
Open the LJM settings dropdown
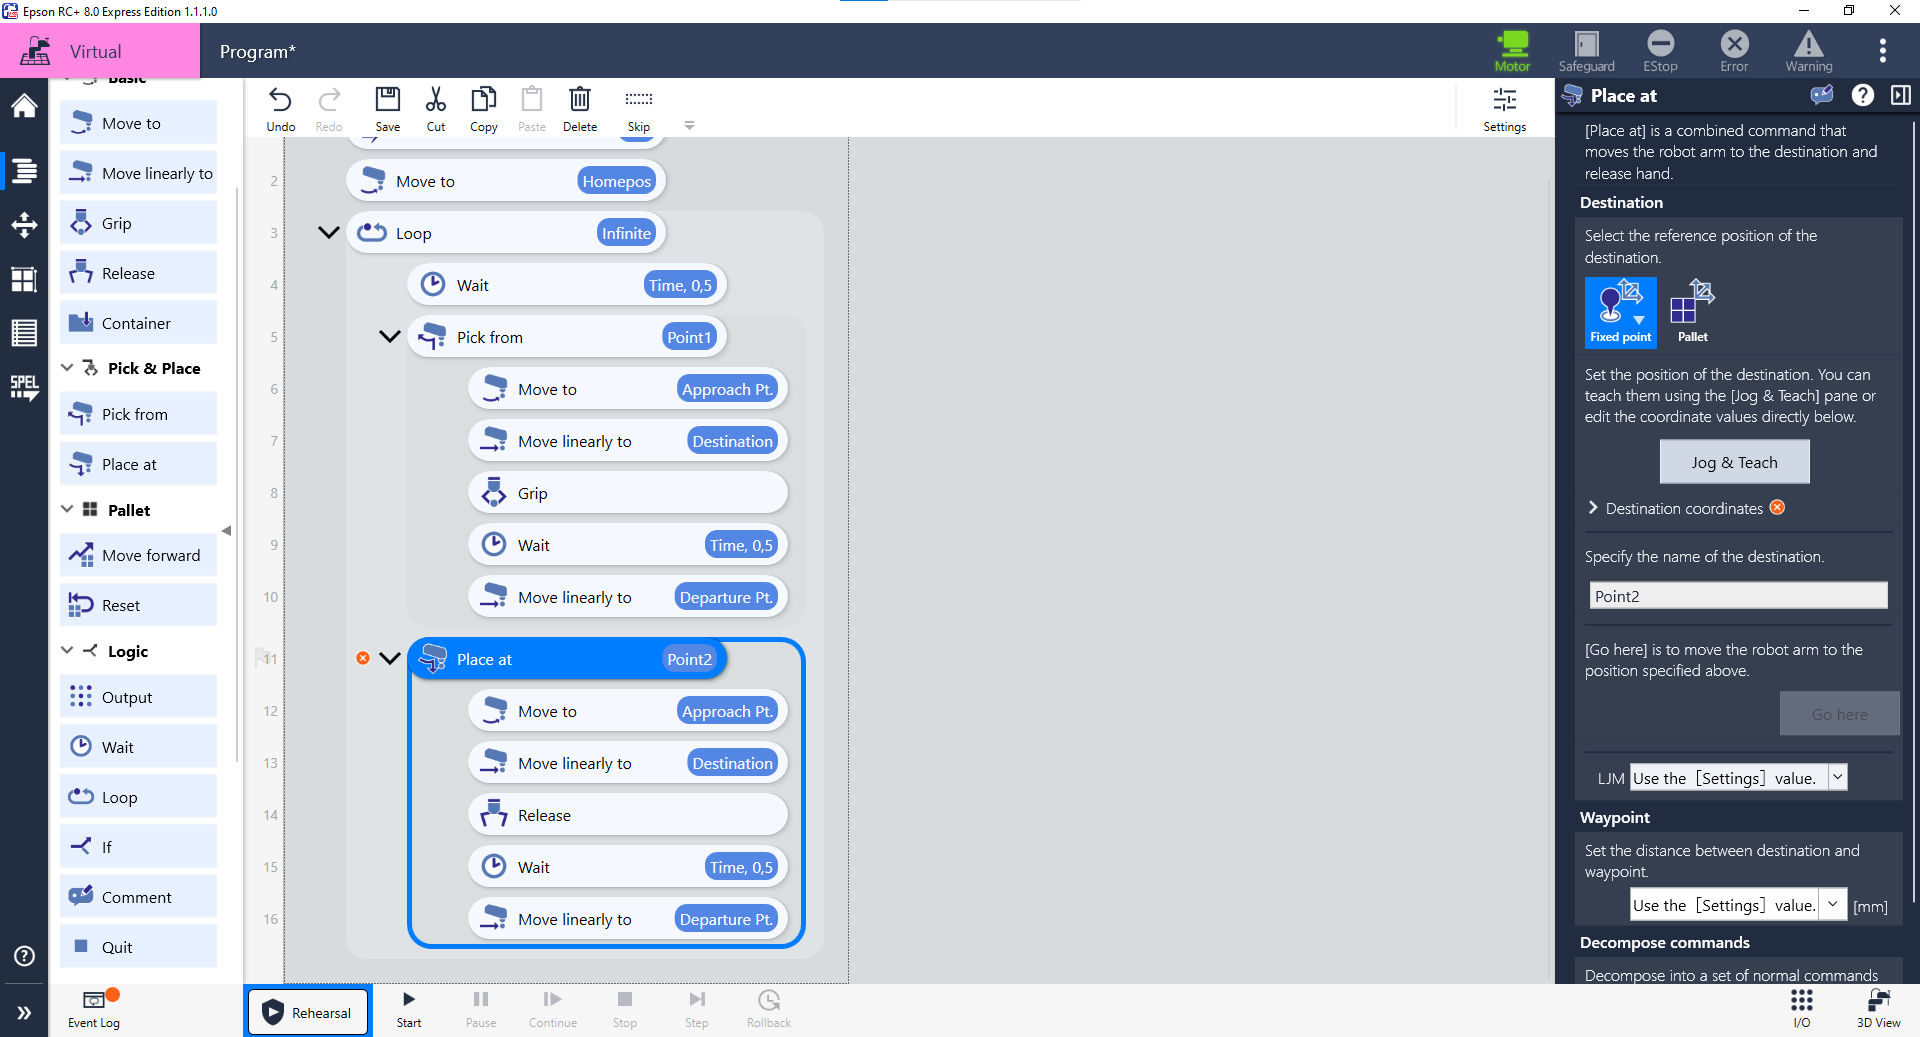(x=1837, y=777)
